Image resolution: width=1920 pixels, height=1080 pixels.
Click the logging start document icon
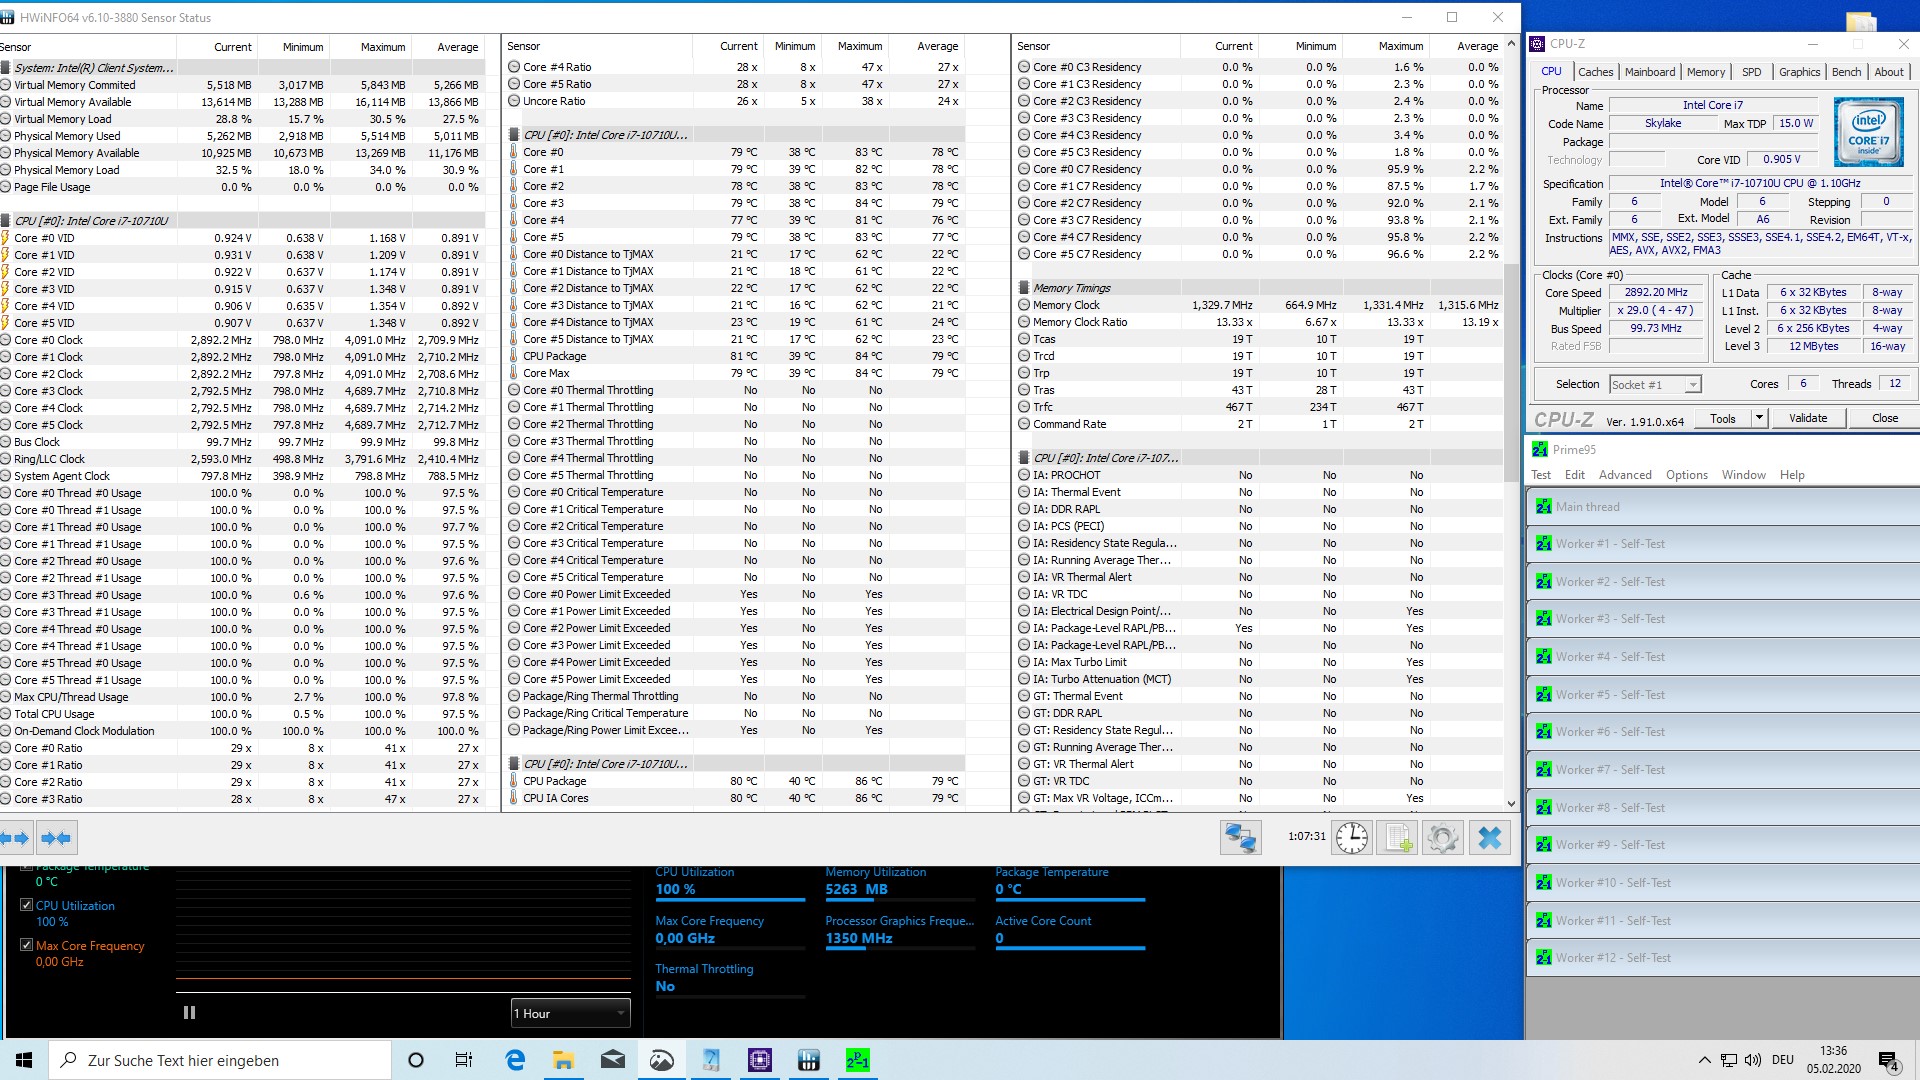coord(1396,838)
